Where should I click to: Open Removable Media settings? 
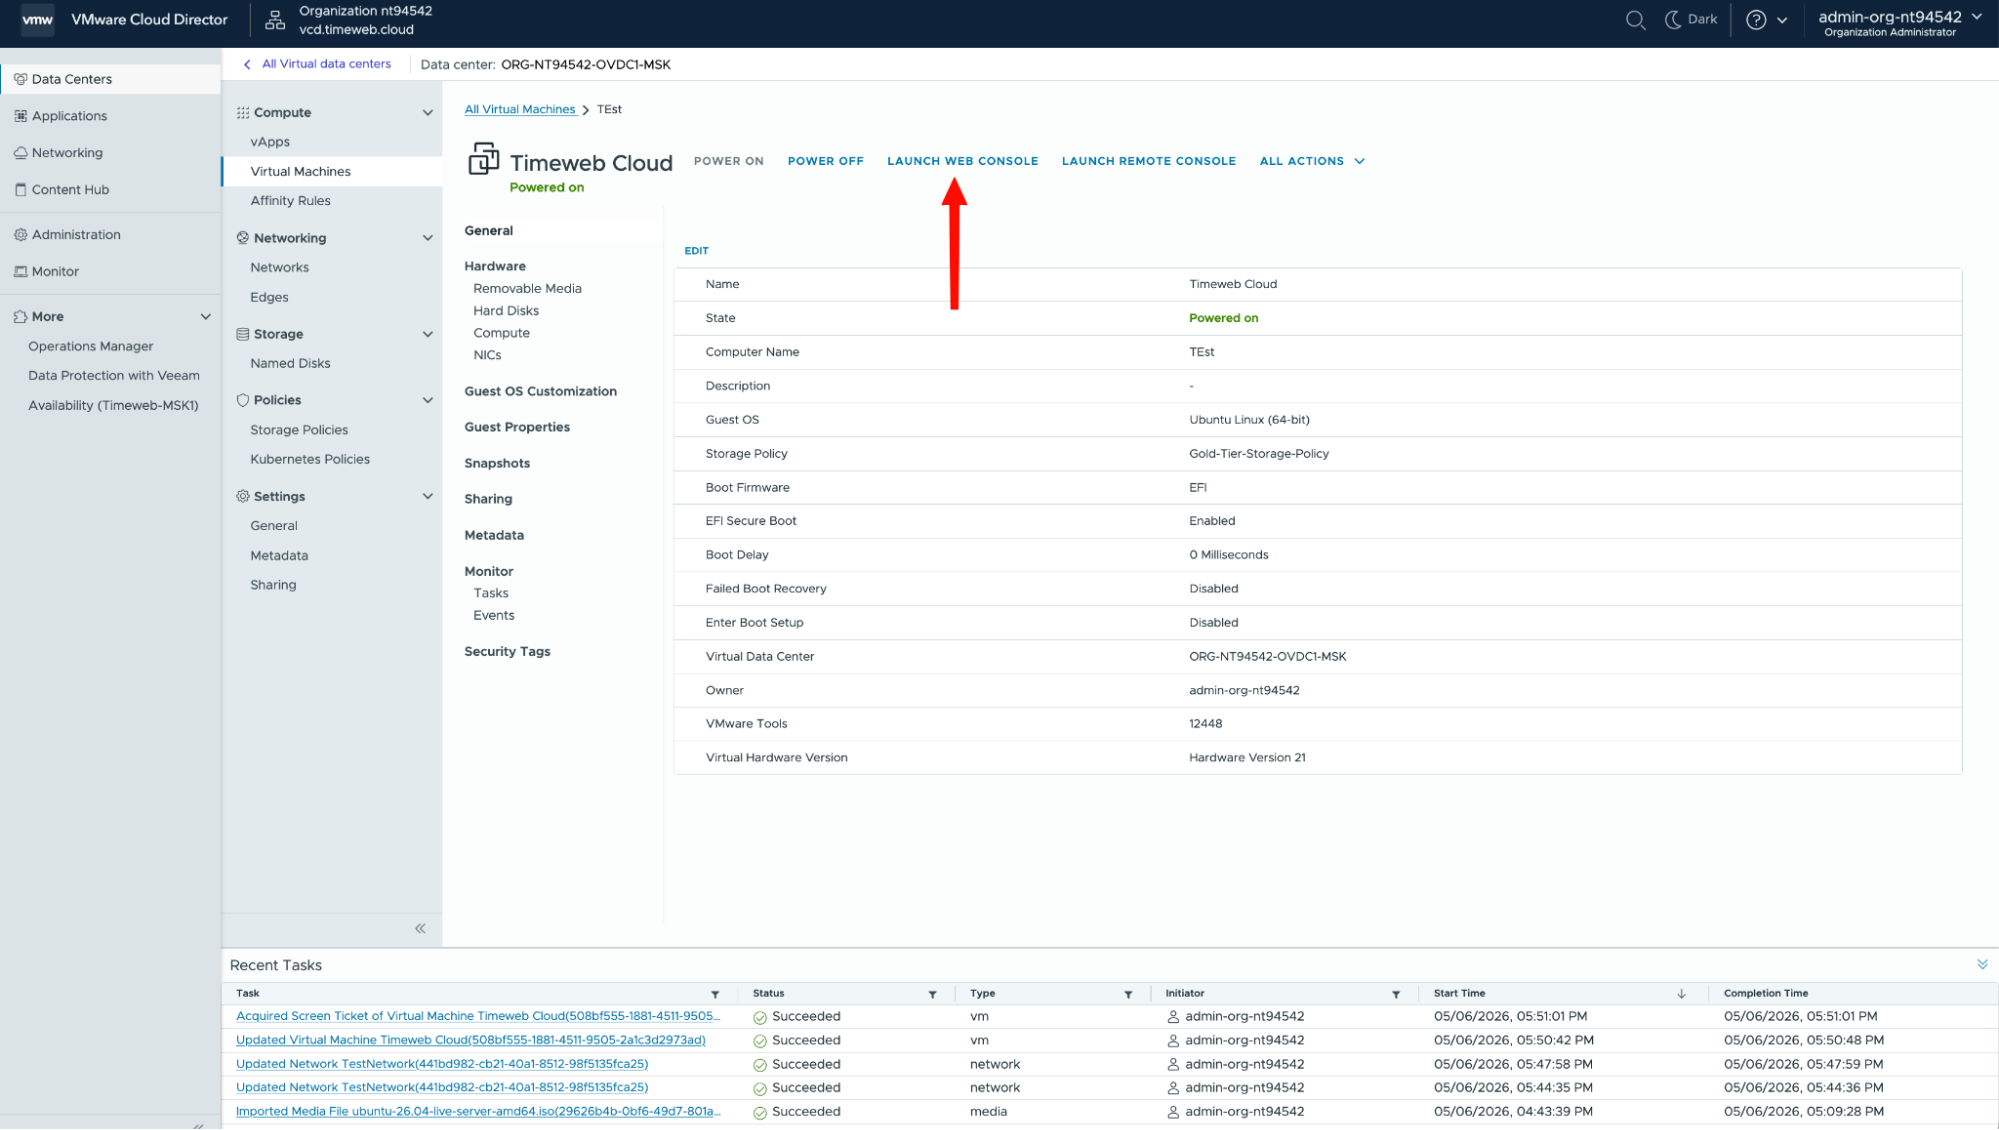click(527, 289)
